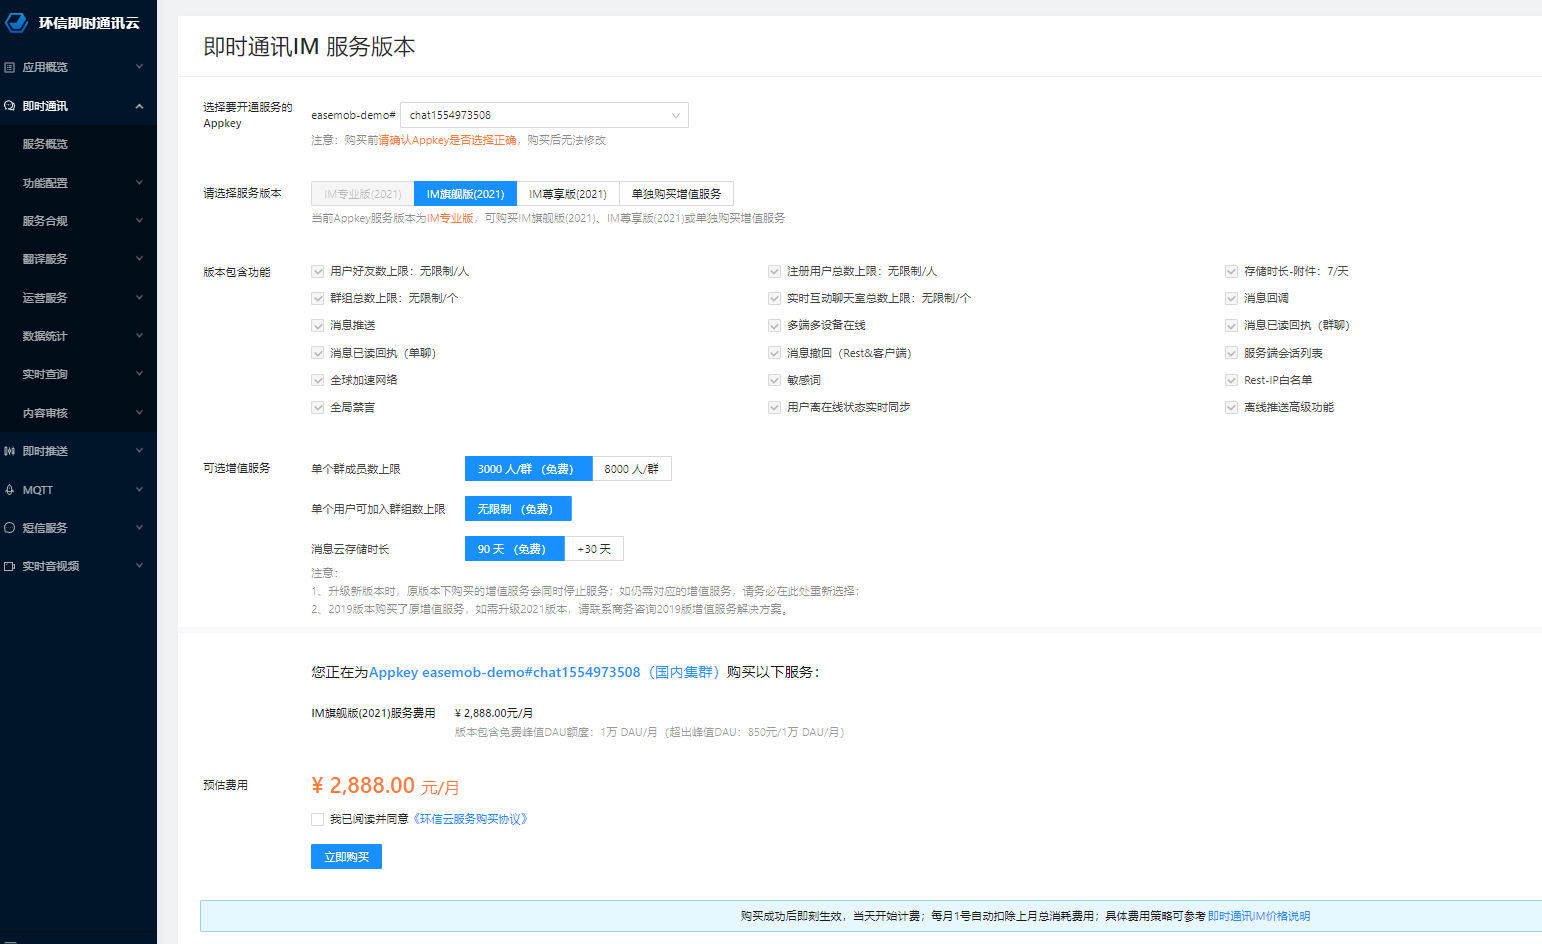Select the 单独购买增值服务 tab
This screenshot has width=1542, height=944.
676,194
